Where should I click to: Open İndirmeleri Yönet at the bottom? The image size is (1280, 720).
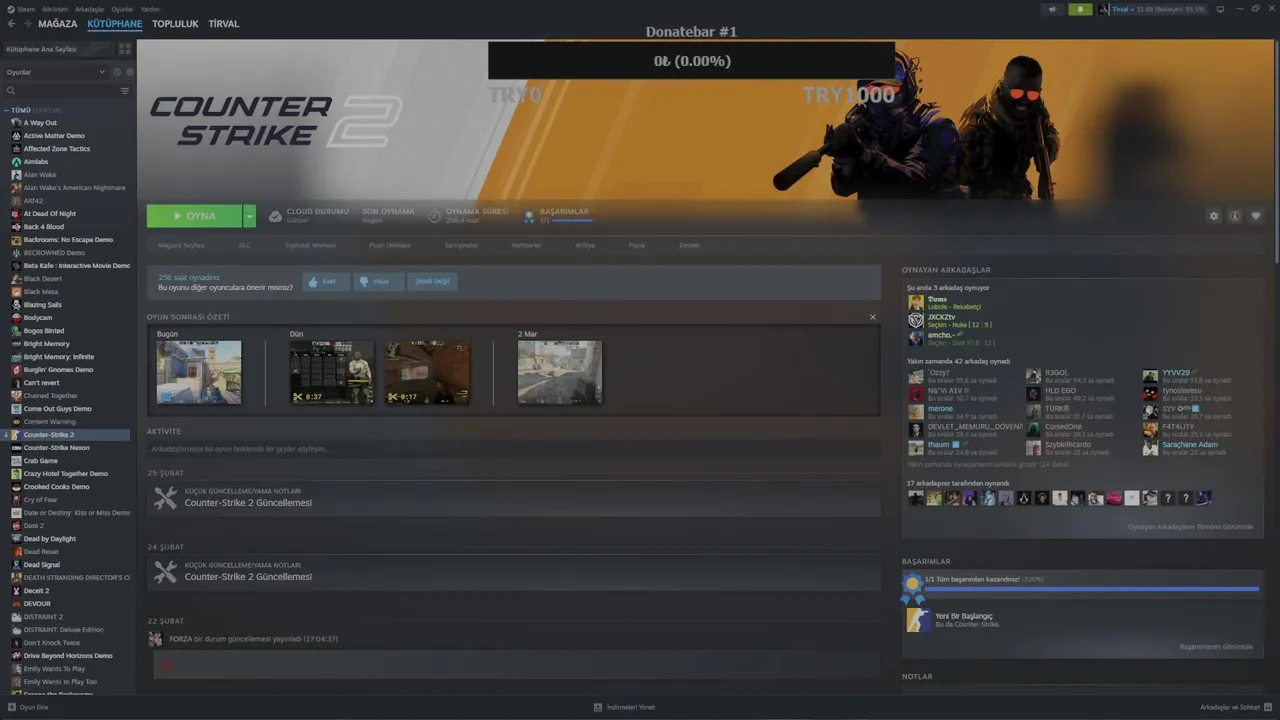click(625, 707)
